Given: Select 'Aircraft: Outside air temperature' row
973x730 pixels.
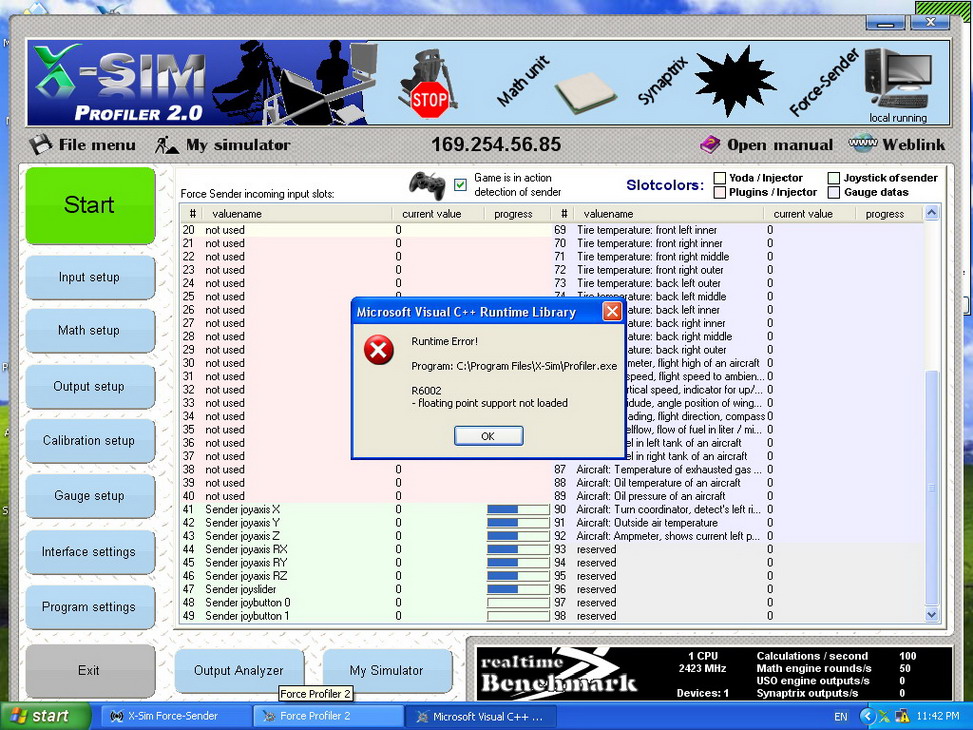Looking at the screenshot, I should click(x=737, y=523).
